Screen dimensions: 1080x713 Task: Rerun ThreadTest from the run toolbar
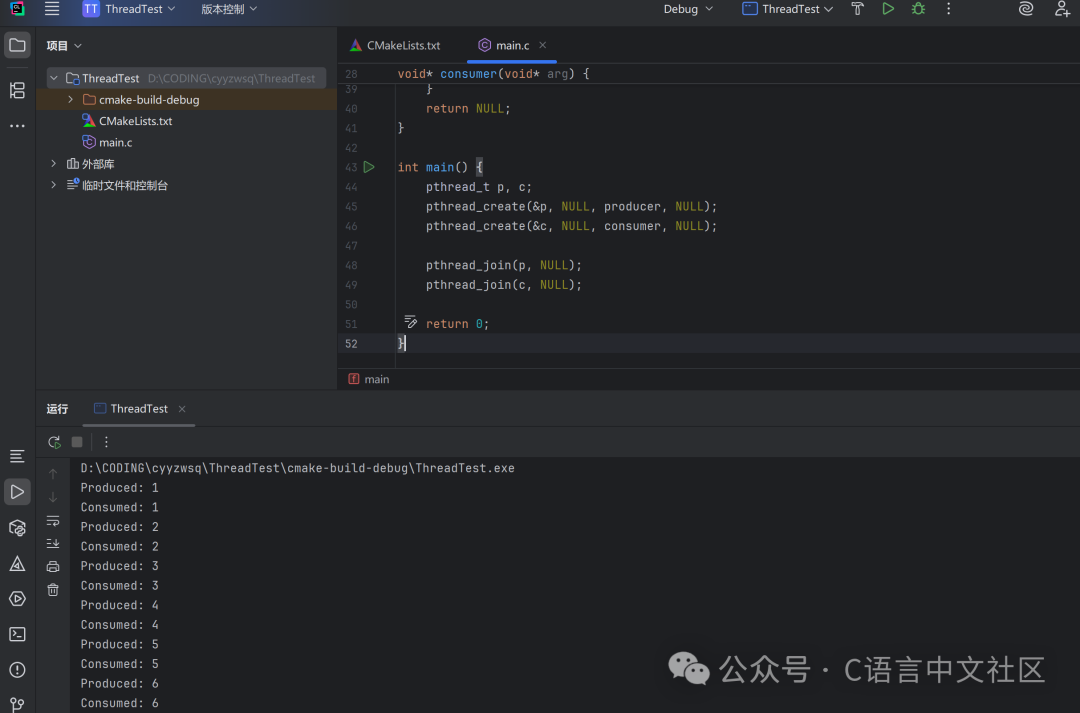click(x=54, y=442)
